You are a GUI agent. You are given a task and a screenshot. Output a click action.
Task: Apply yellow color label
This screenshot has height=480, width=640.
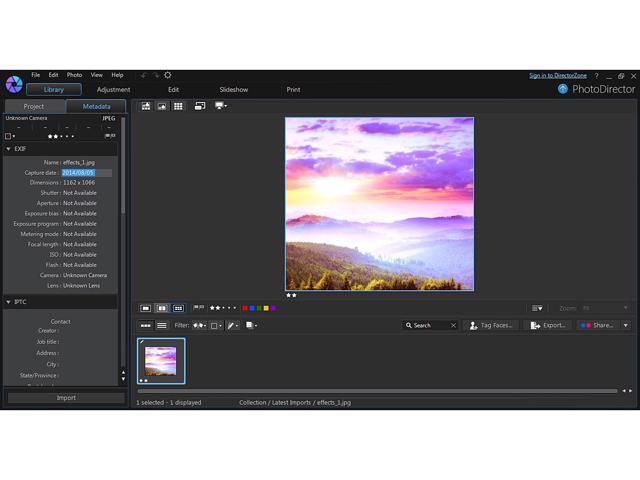266,308
